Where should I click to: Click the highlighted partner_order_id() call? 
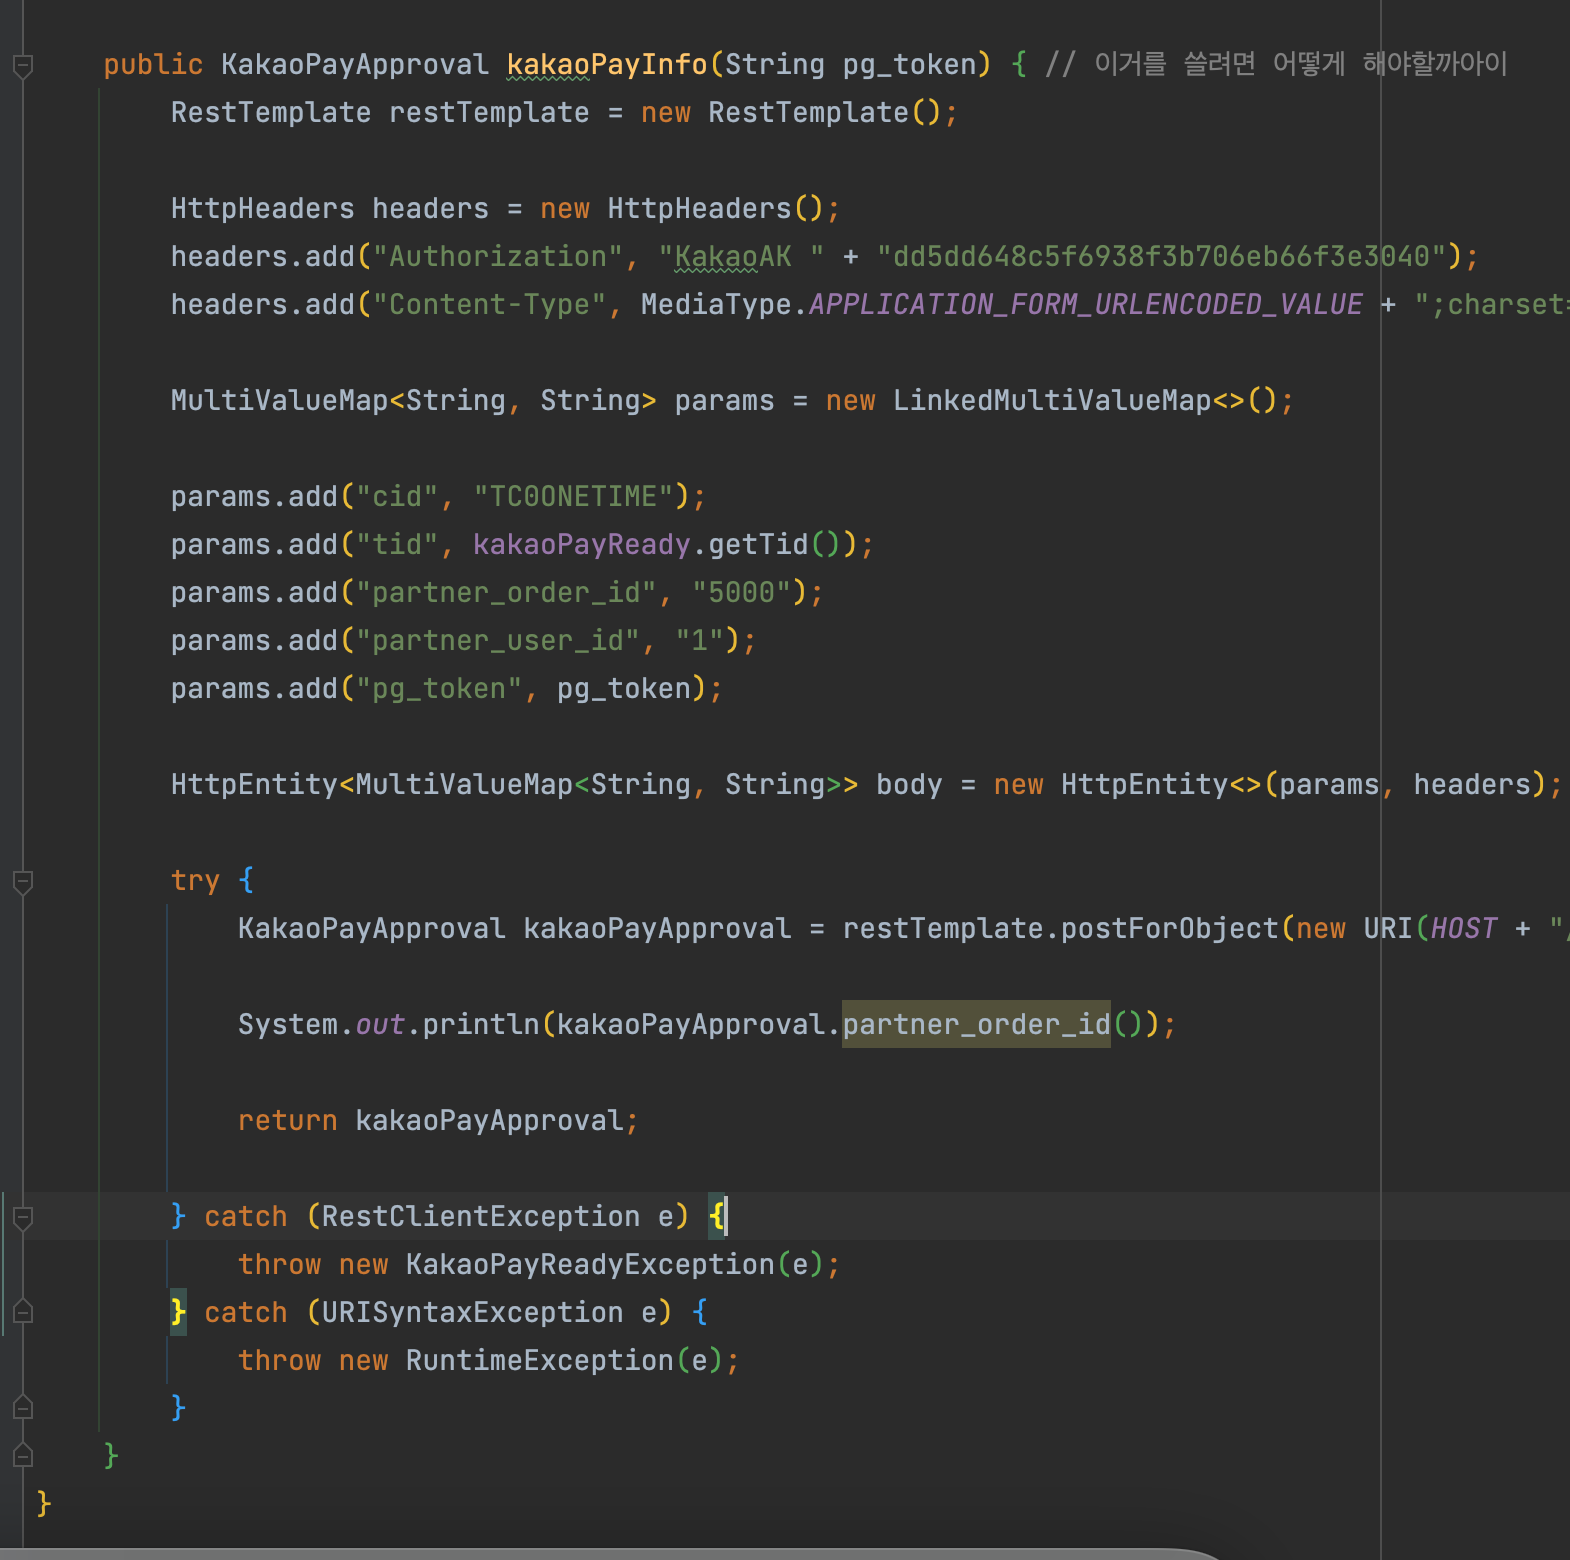(x=976, y=1024)
